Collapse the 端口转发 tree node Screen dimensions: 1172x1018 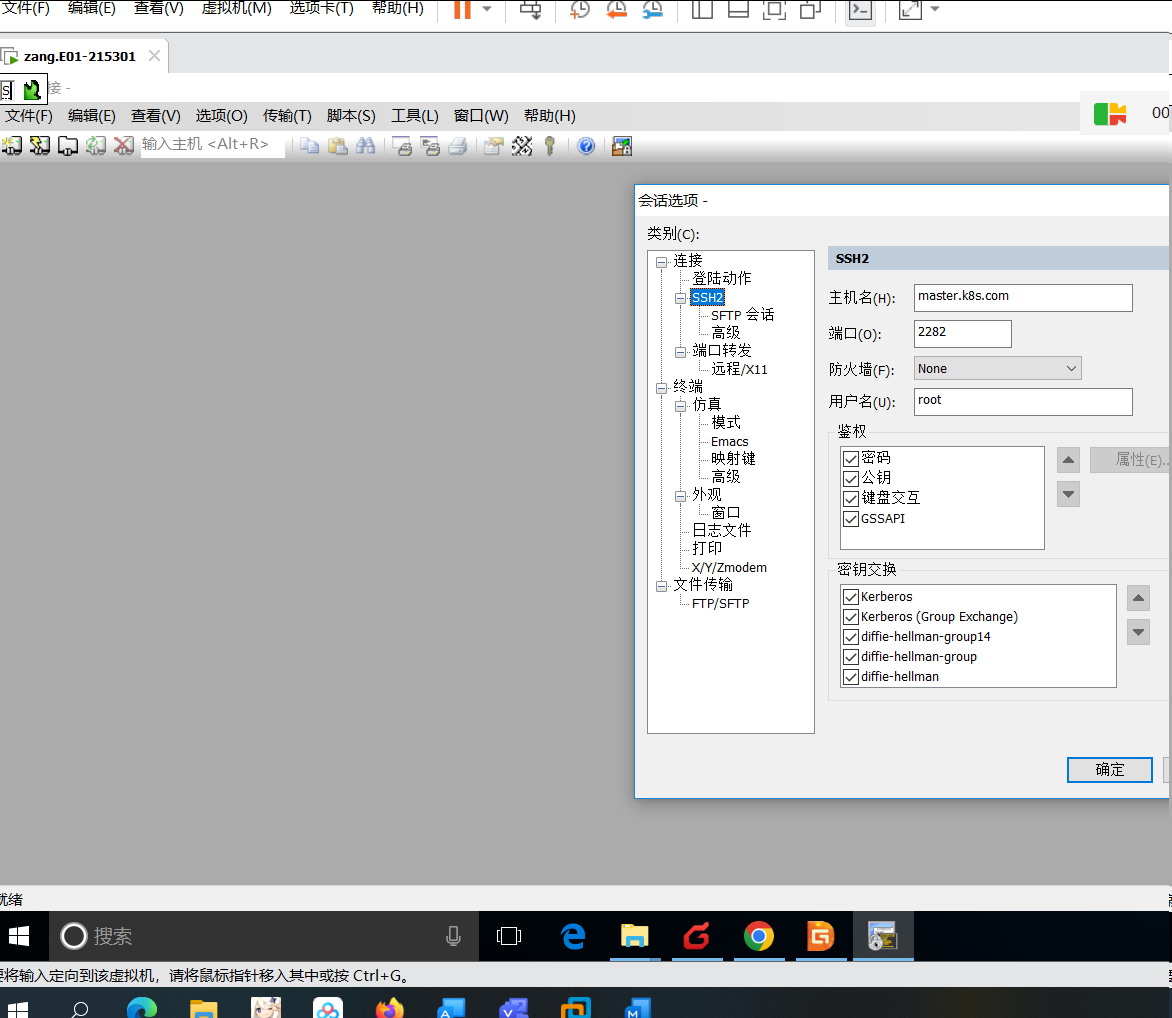click(680, 352)
